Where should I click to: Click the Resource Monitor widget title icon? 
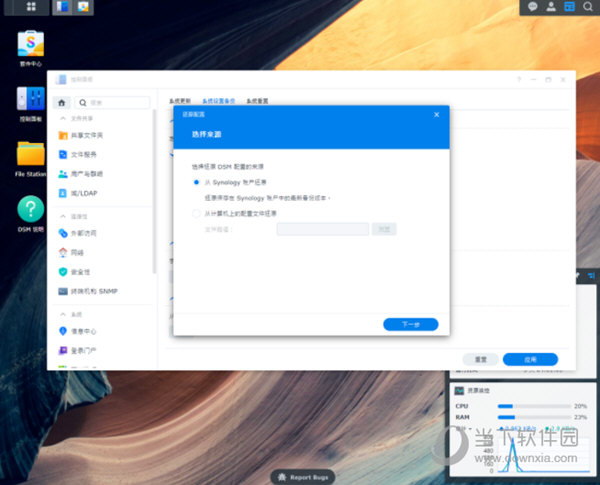(459, 390)
